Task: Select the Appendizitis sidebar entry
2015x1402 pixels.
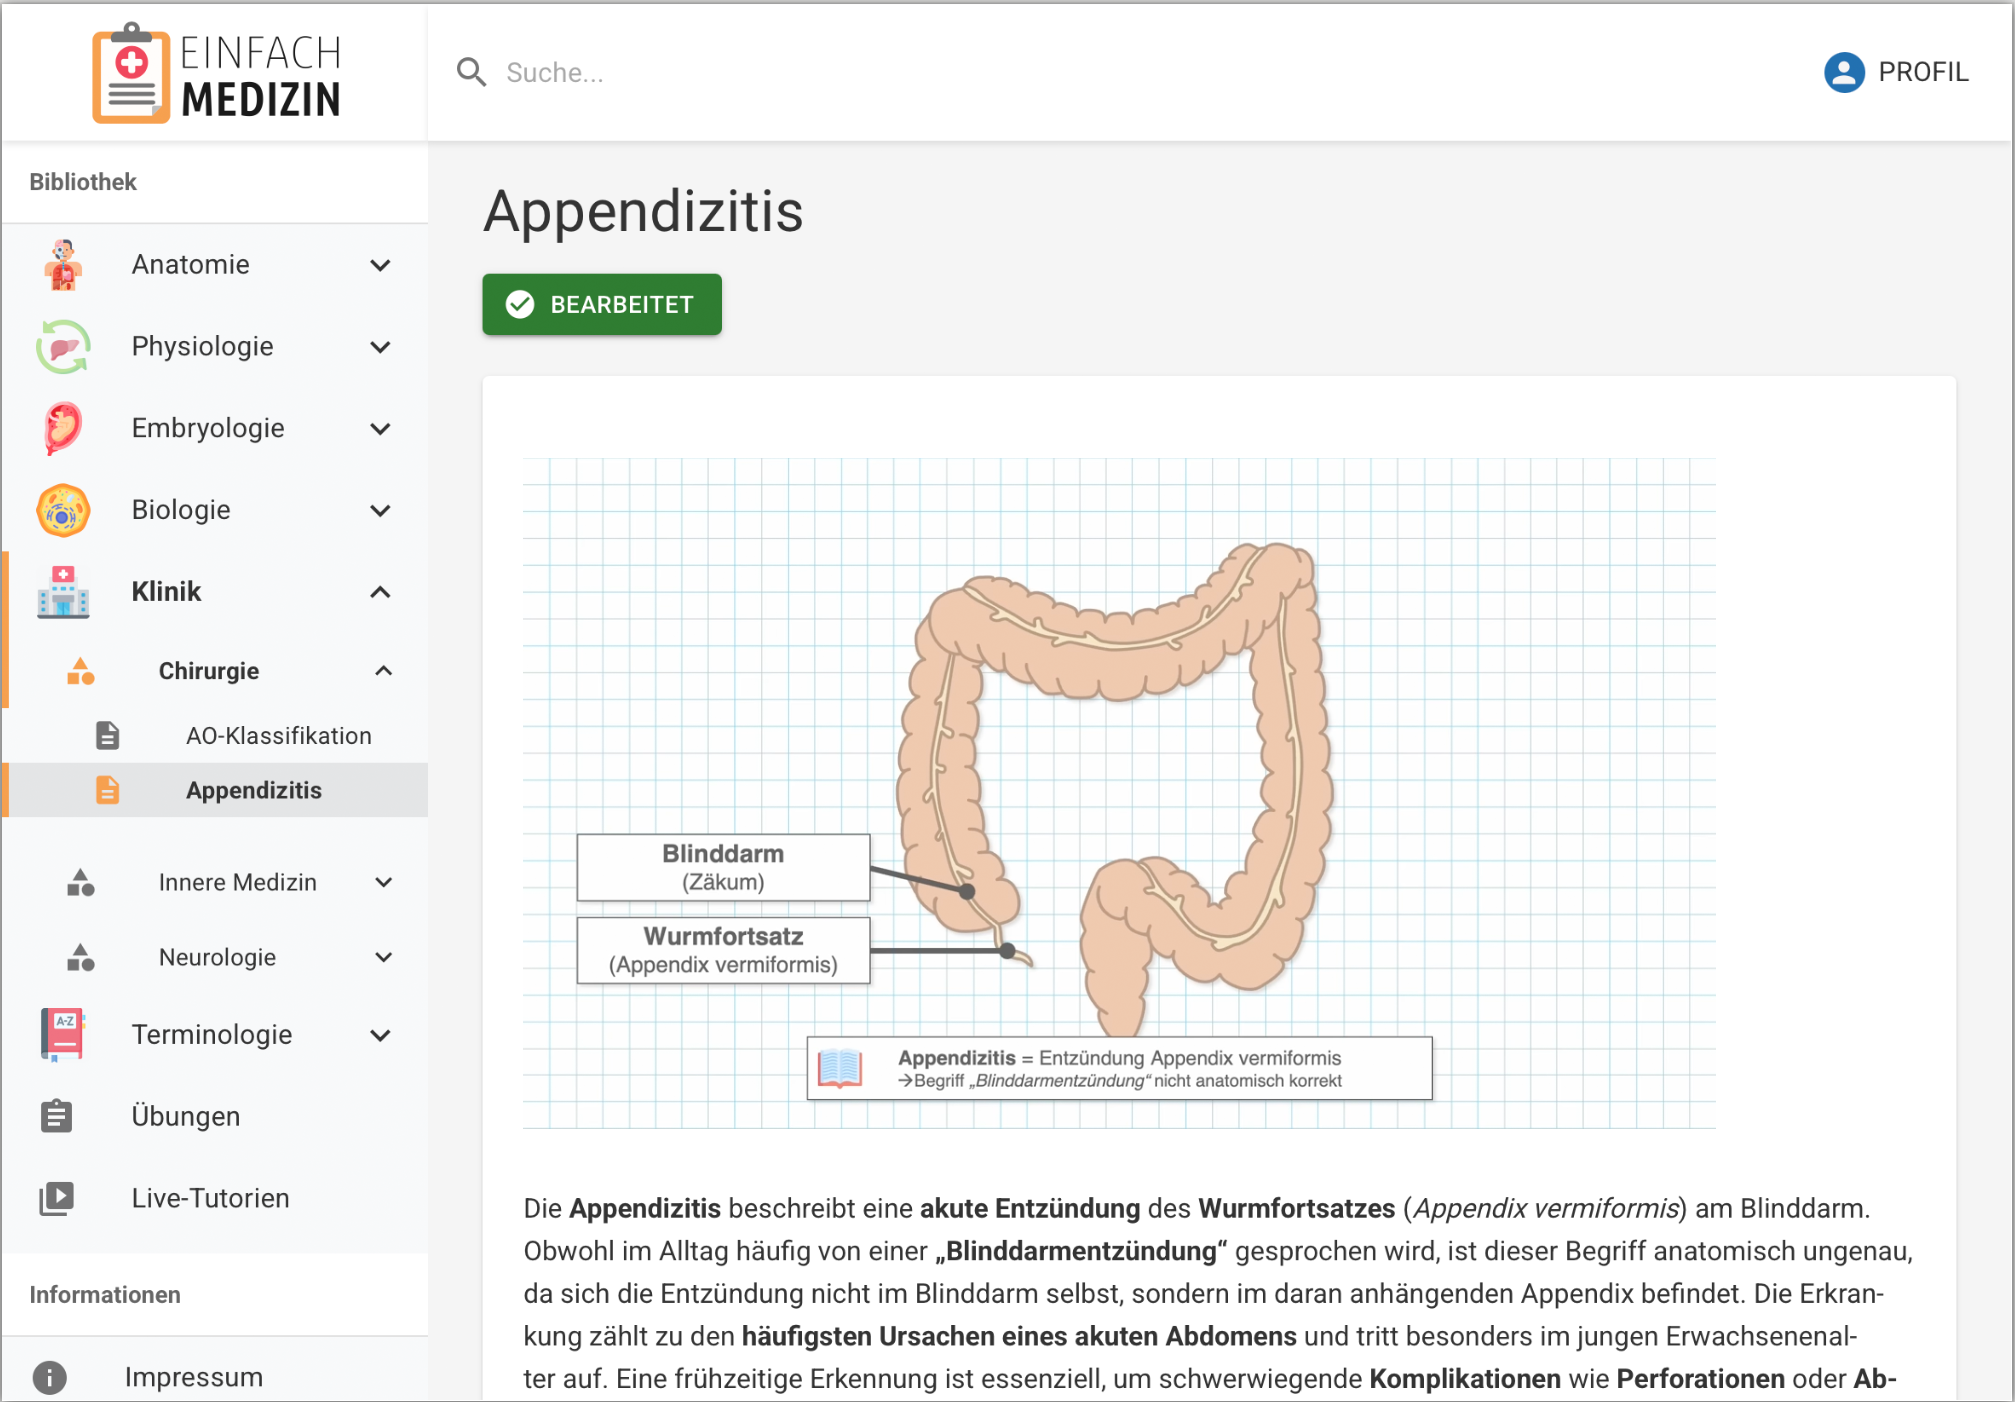Action: 254,790
